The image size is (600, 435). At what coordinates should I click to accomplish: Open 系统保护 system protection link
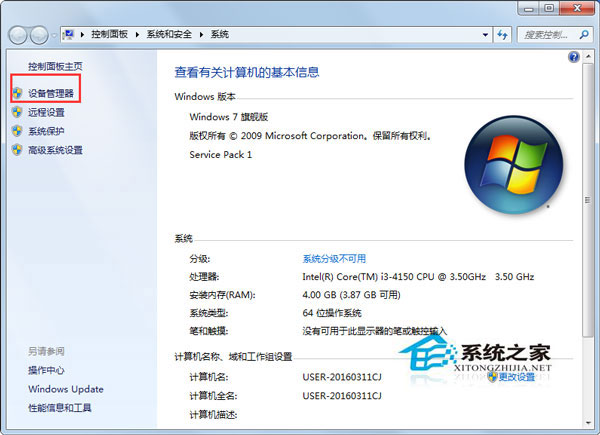click(x=46, y=131)
